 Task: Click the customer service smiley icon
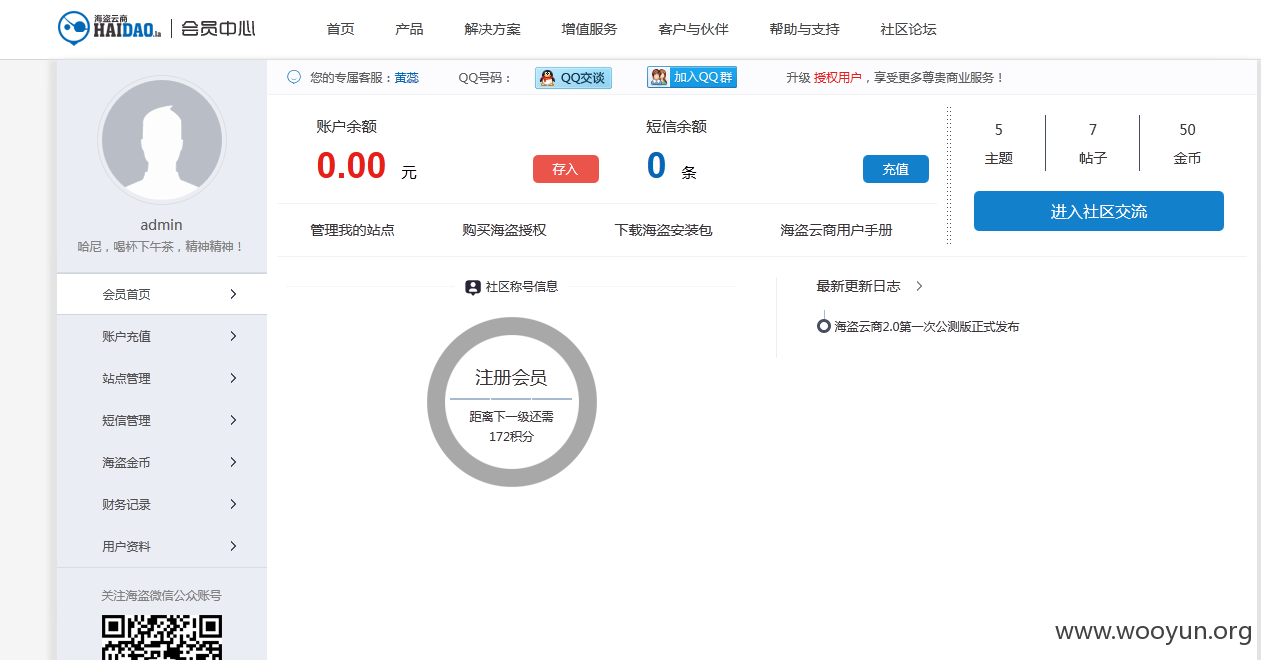[x=294, y=77]
